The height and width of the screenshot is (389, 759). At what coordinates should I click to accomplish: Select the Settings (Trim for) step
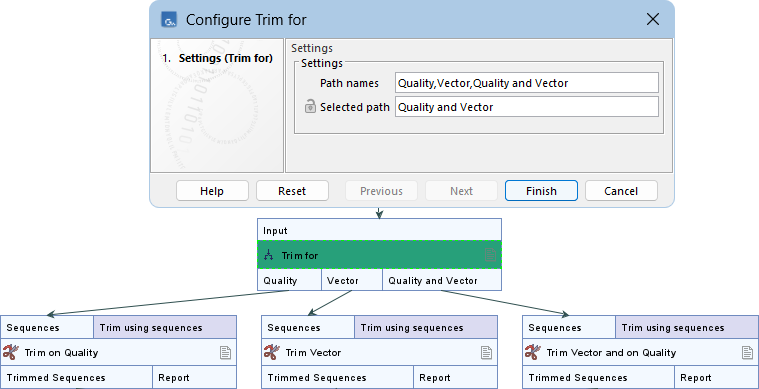[226, 58]
